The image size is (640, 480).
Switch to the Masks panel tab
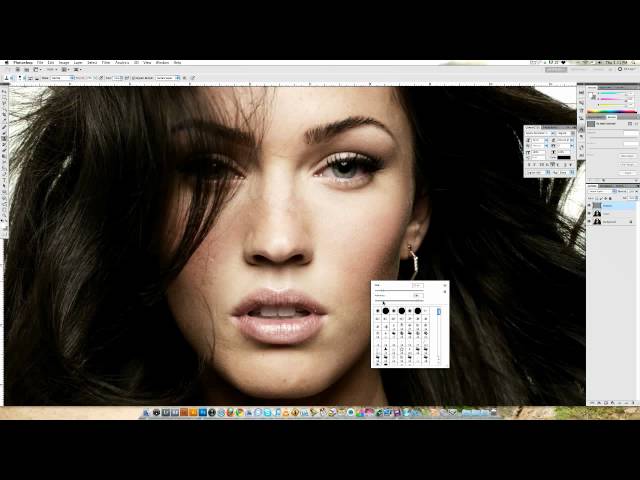point(612,117)
